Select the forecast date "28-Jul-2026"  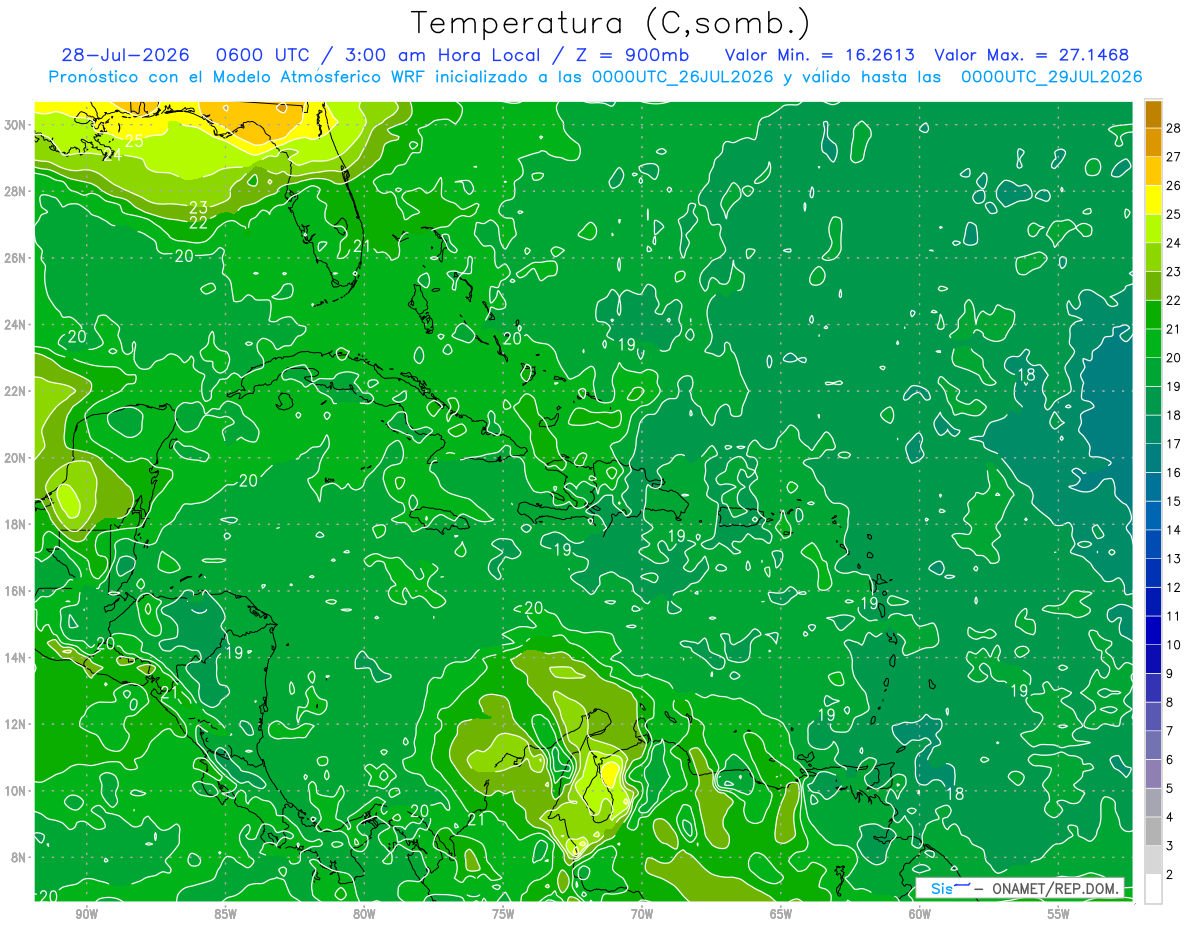point(126,55)
